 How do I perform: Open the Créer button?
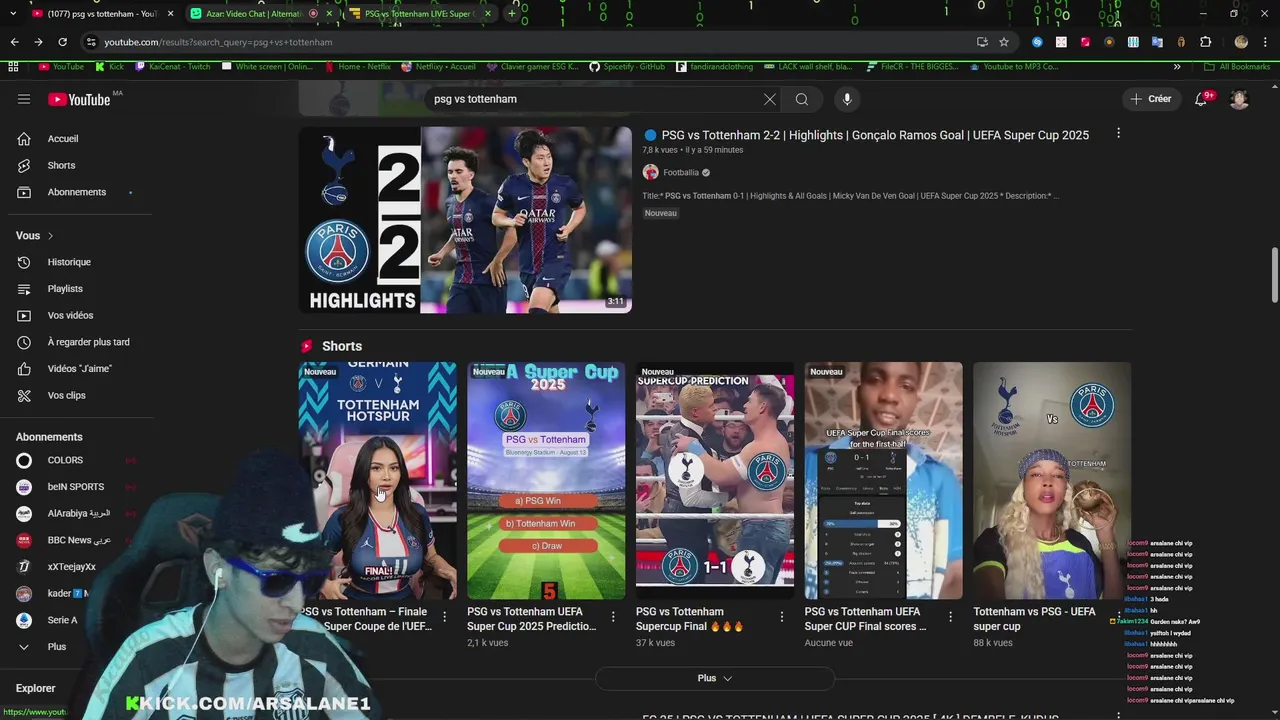click(1151, 99)
